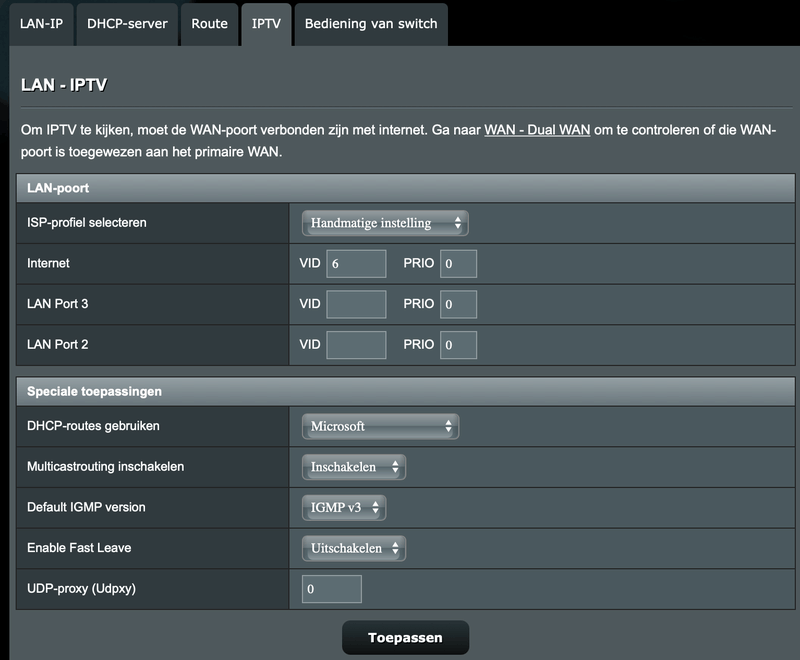Go to the Route tab
This screenshot has width=800, height=660.
click(209, 24)
